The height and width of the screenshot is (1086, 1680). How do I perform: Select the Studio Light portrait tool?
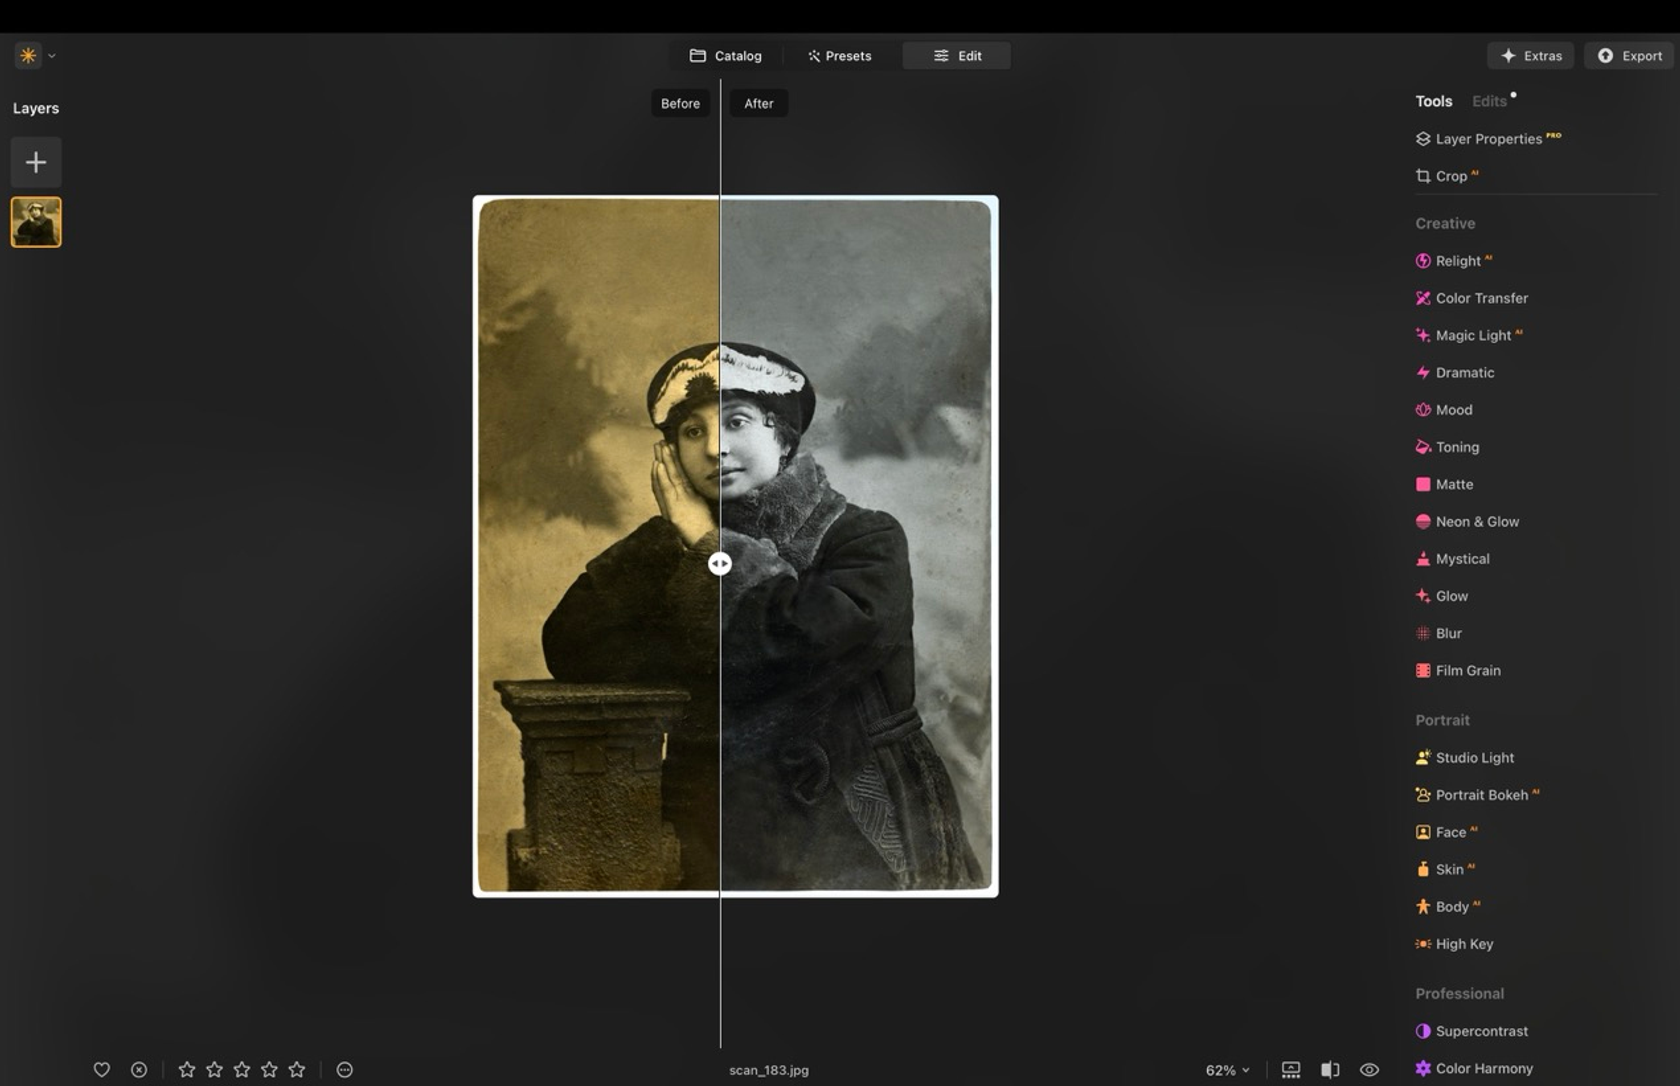click(x=1475, y=757)
